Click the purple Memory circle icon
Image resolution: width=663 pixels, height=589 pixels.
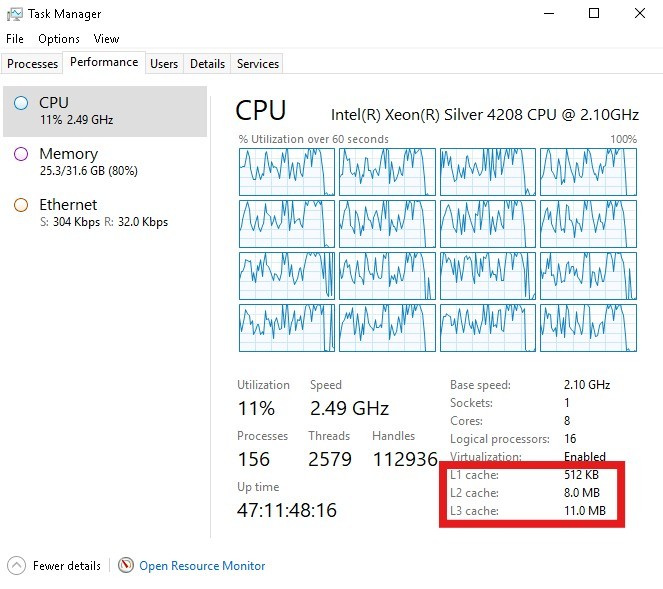[x=20, y=154]
